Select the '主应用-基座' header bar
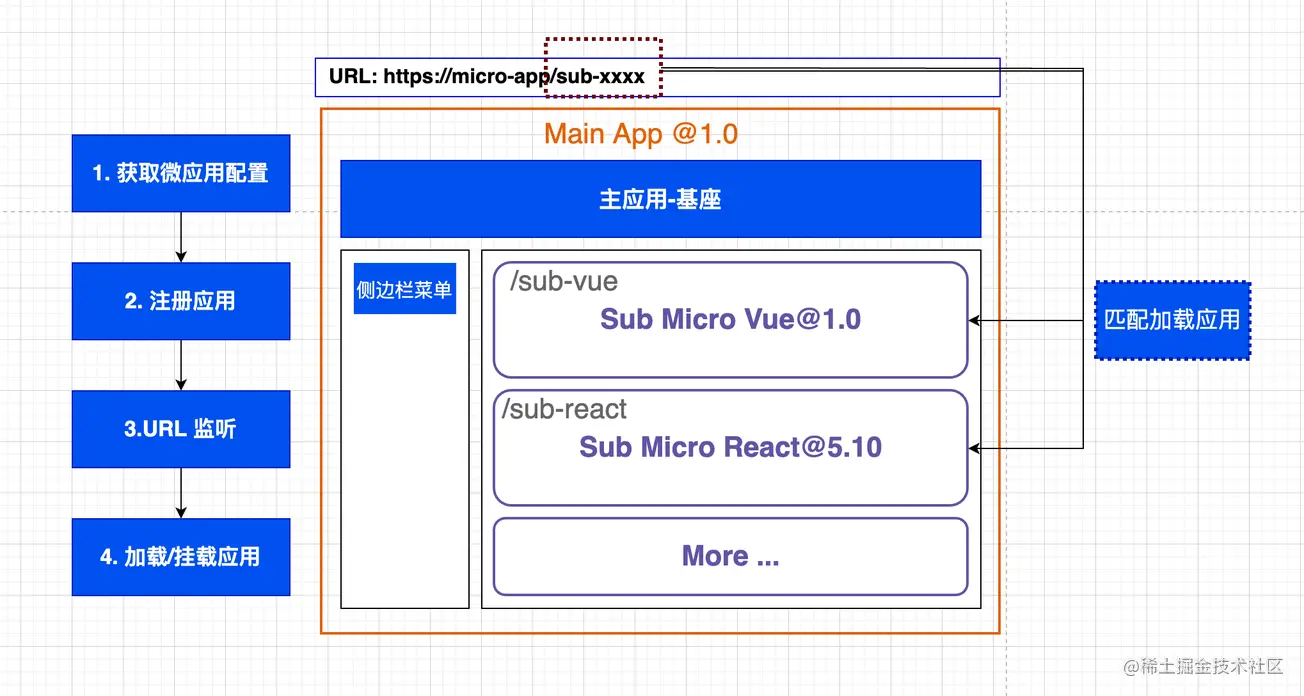 pos(660,199)
